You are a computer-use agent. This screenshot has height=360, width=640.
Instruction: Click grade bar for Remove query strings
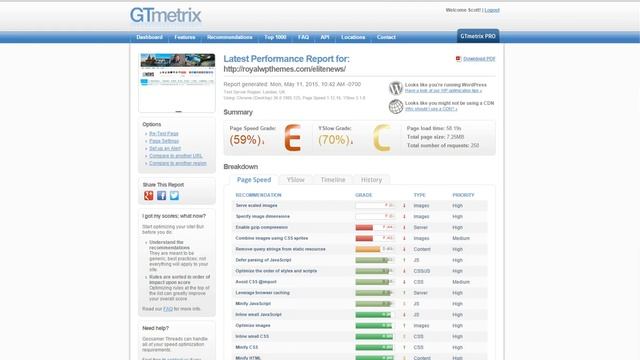(x=375, y=249)
